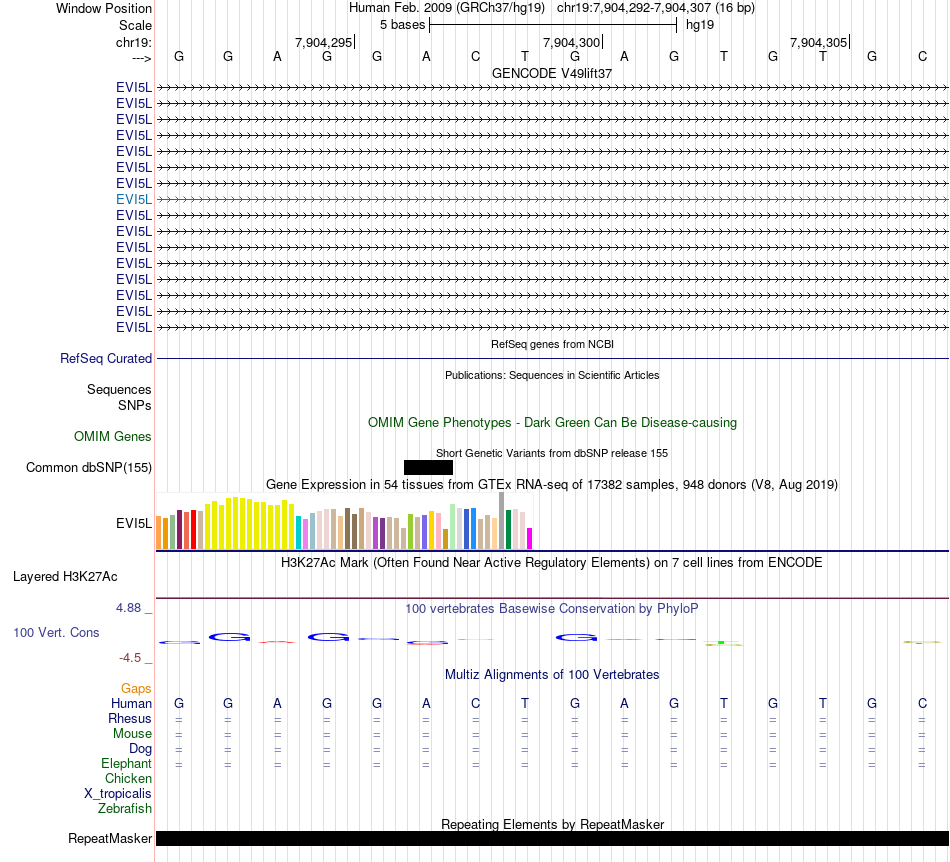Image resolution: width=950 pixels, height=862 pixels.
Task: Click the 'RefSeq genes from NCBI' title
Action: 553,344
